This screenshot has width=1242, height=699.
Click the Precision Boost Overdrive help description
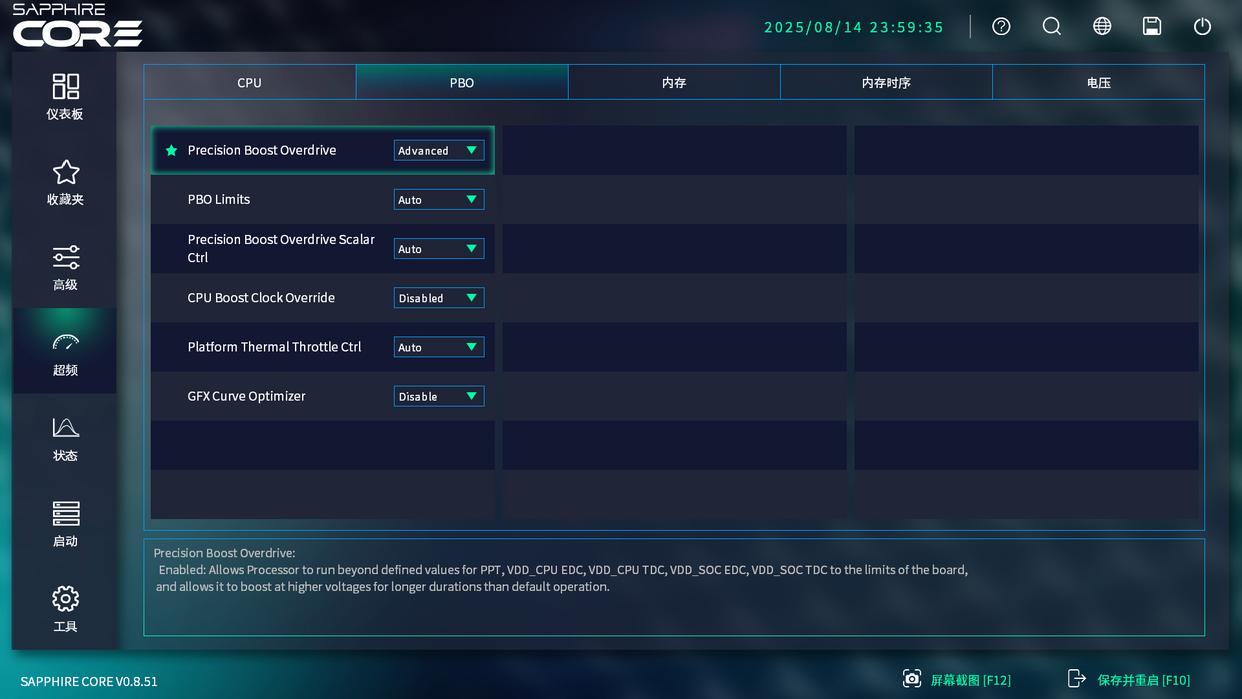(x=560, y=570)
